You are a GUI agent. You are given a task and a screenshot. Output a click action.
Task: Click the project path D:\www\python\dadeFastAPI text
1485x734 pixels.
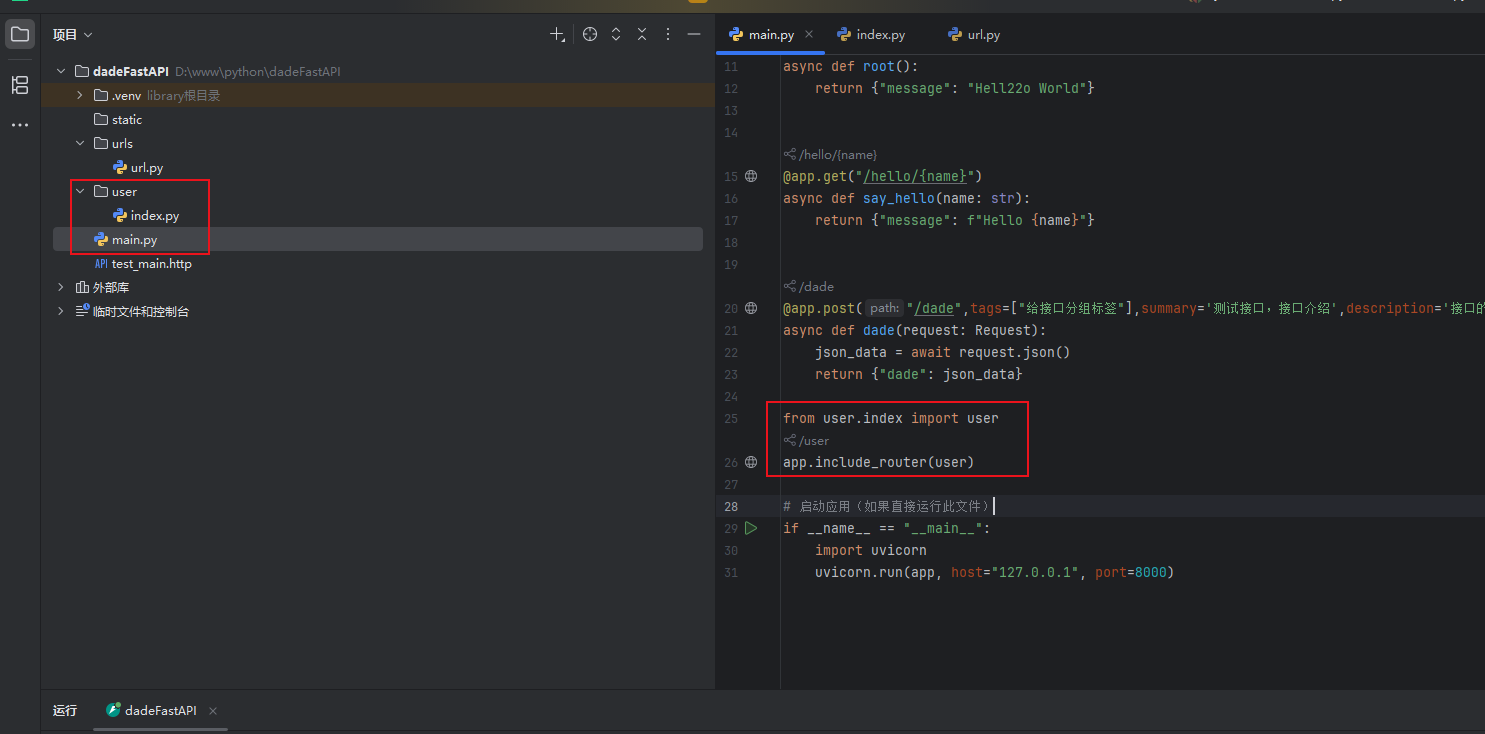tap(258, 72)
